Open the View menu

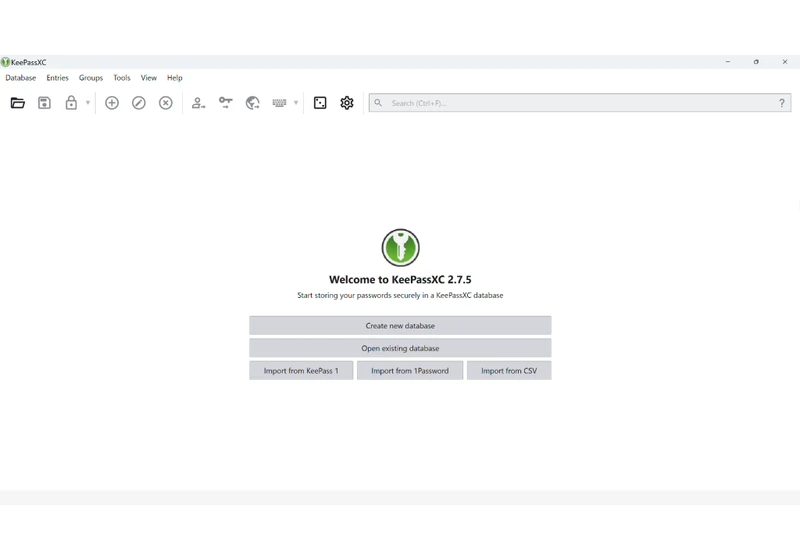click(x=148, y=78)
